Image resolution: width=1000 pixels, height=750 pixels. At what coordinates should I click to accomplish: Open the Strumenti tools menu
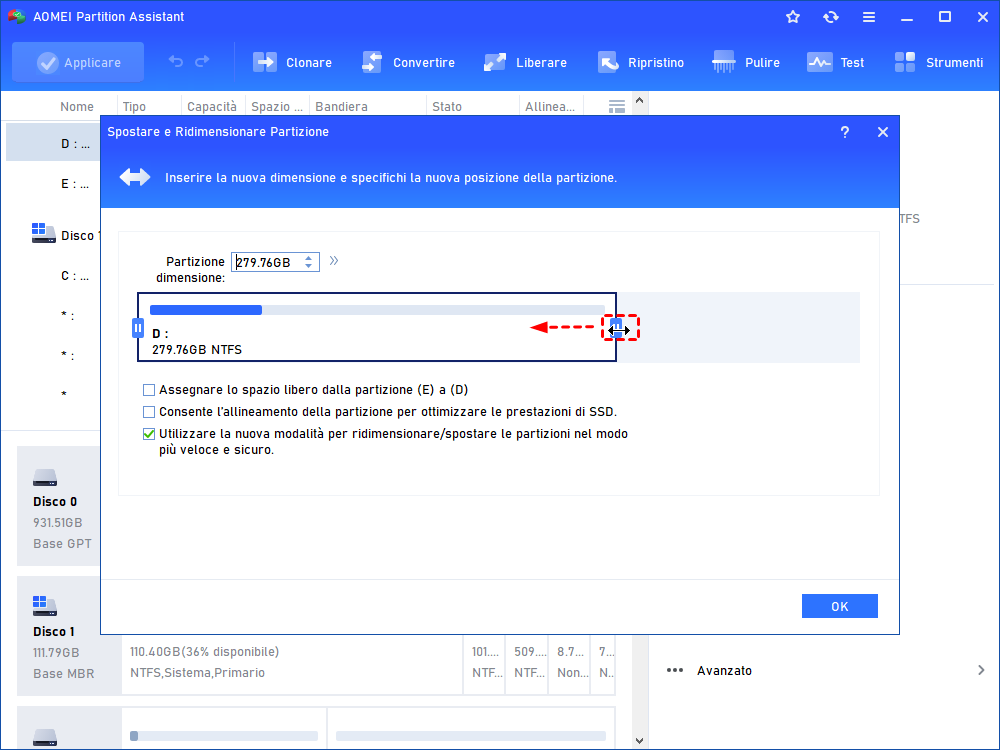[938, 62]
